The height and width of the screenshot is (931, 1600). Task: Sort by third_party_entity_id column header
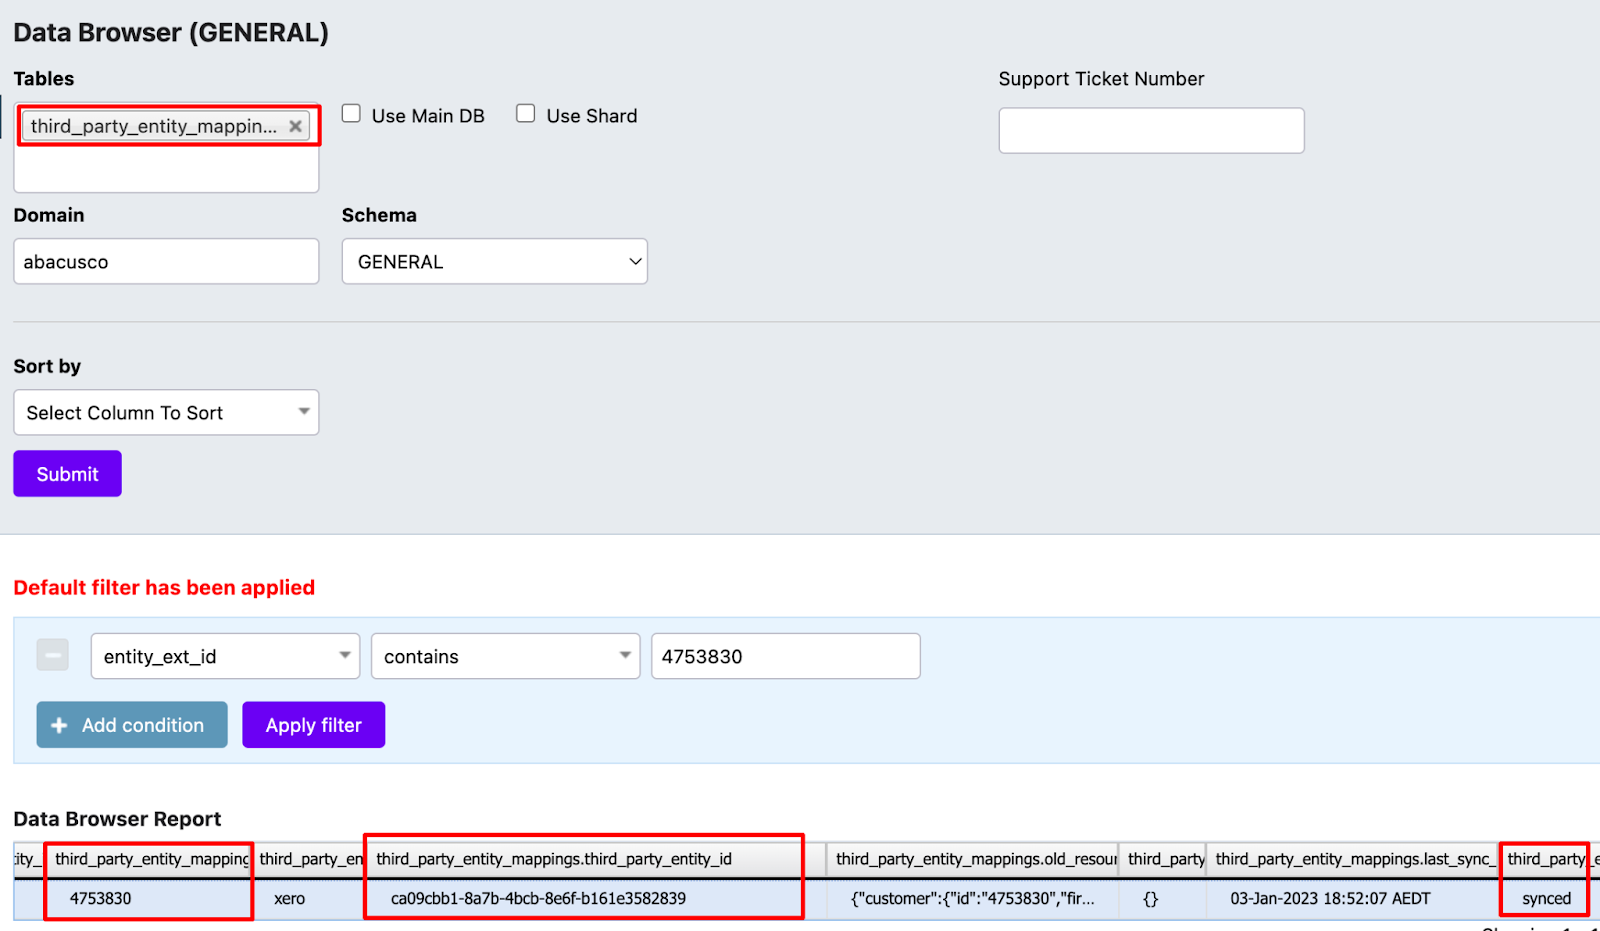pos(553,859)
